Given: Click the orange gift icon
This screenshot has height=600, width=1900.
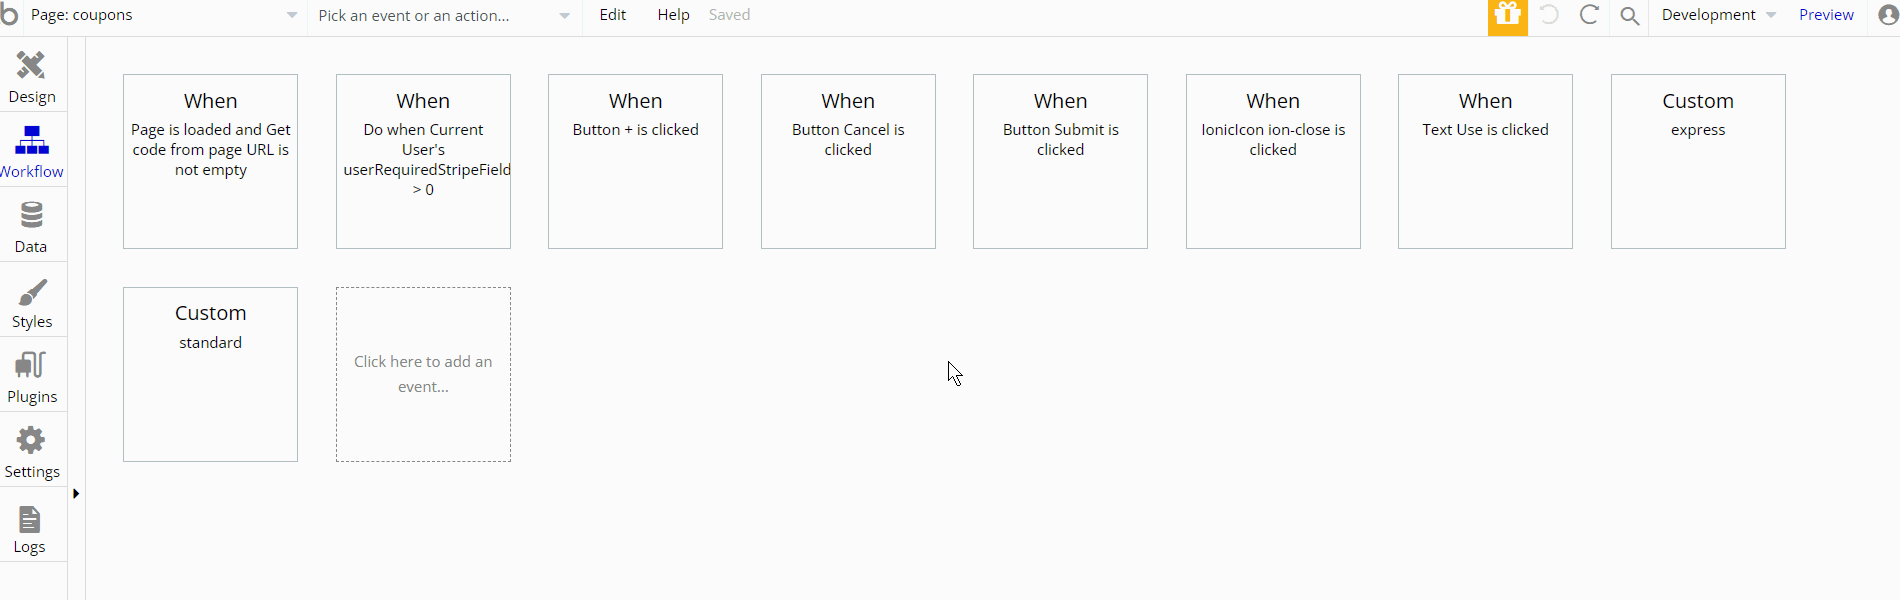Looking at the screenshot, I should (x=1507, y=16).
